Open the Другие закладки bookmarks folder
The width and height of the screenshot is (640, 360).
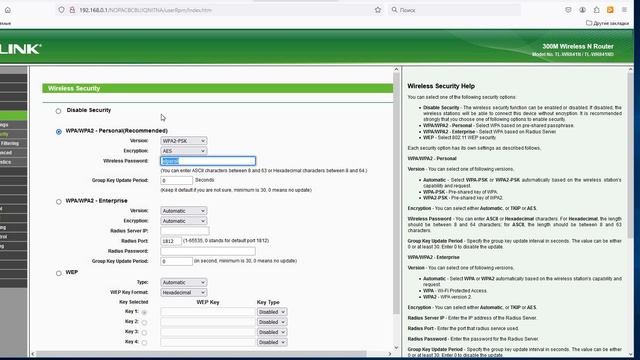(607, 23)
